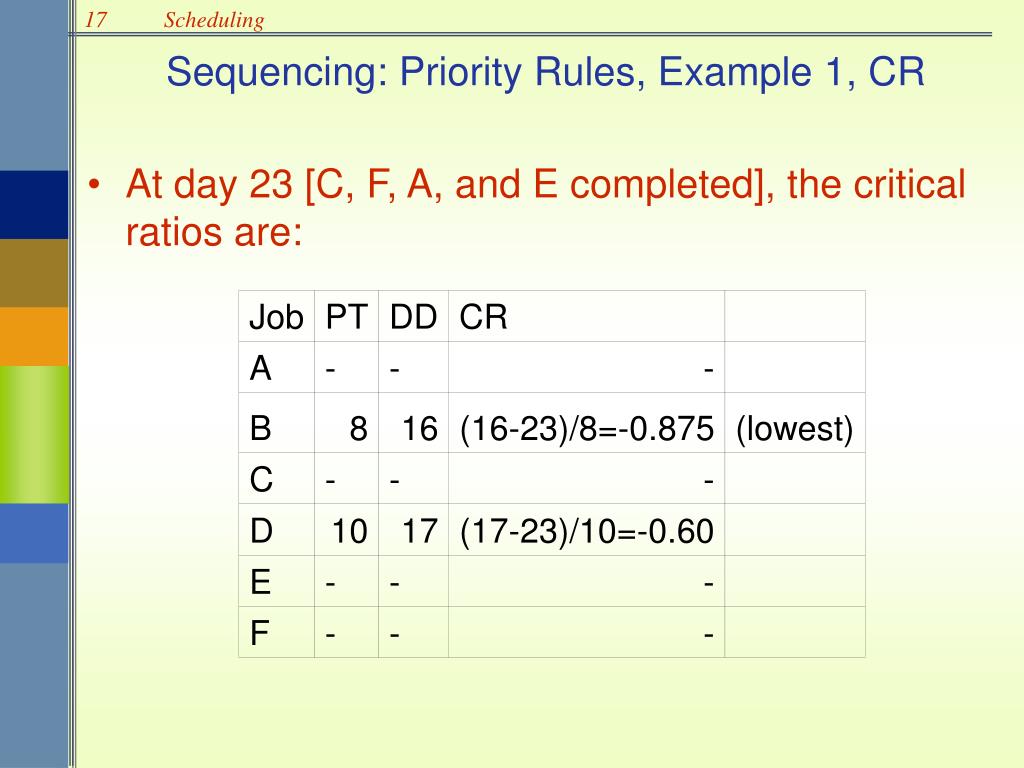1024x768 pixels.
Task: Click the slide number 17
Action: click(95, 20)
